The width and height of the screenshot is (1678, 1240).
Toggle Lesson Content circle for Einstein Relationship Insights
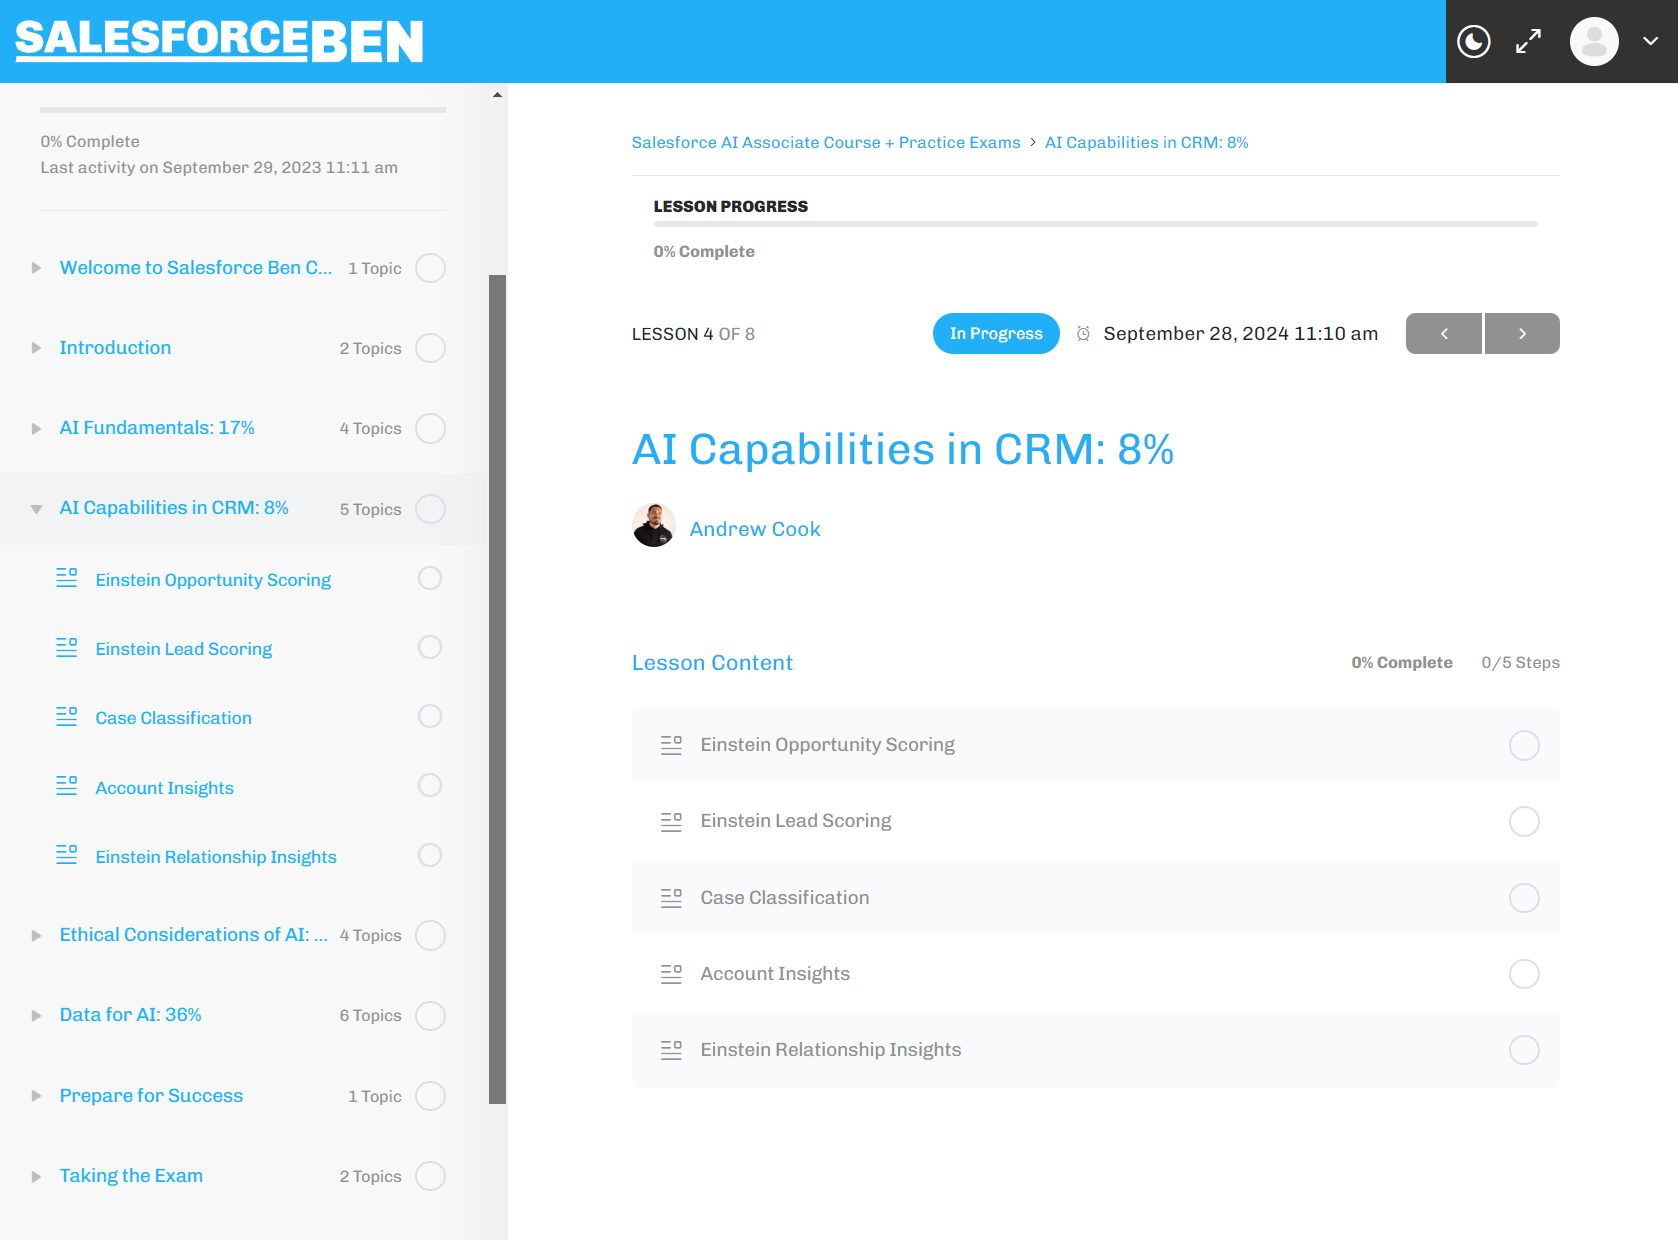coord(1524,1050)
